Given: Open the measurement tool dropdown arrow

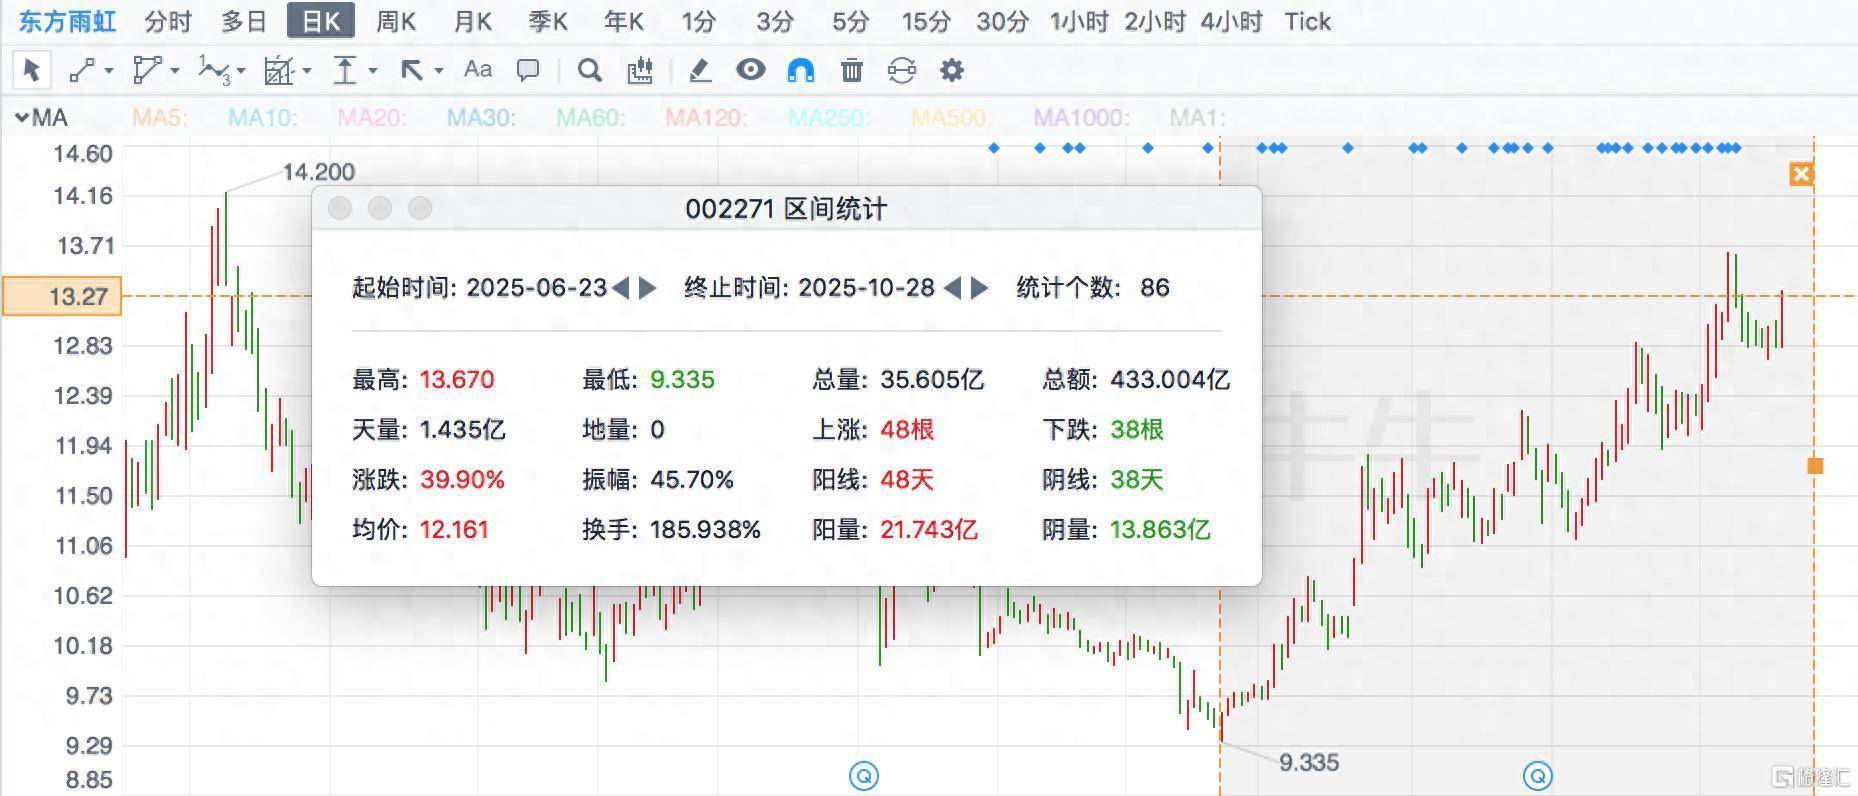Looking at the screenshot, I should point(373,71).
